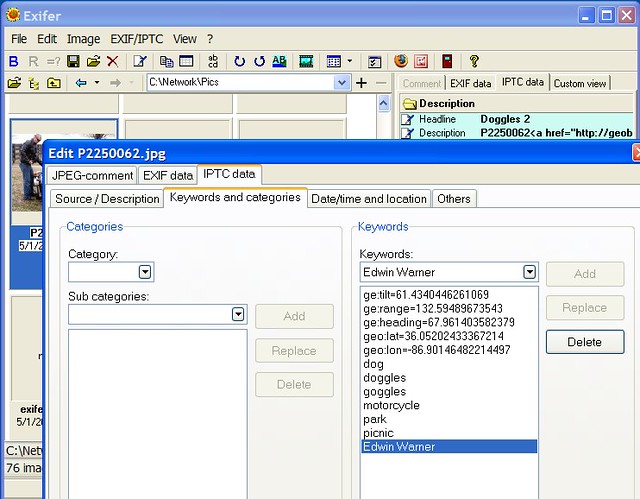Switch to Date/time and location tab
640x499 pixels.
click(368, 198)
